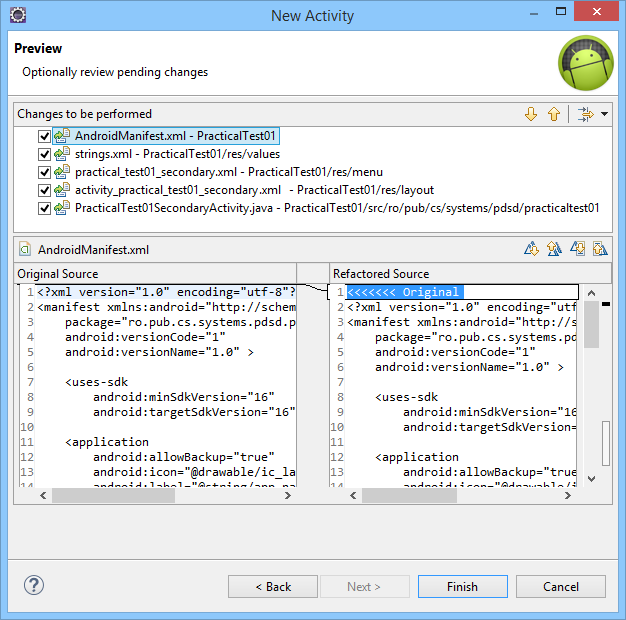This screenshot has width=626, height=620.
Task: Toggle strings.xml change checkbox
Action: (44, 154)
